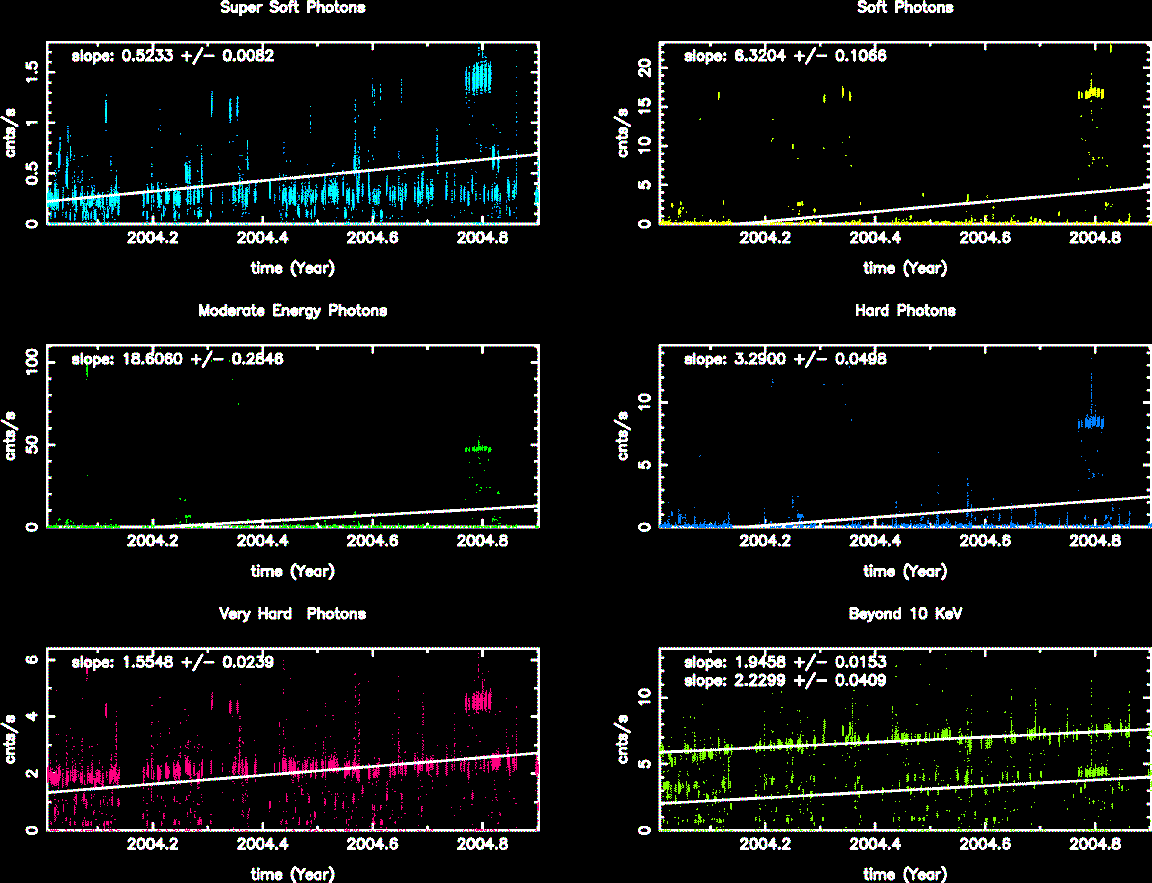
Task: Click the Soft Photons plot title
Action: pyautogui.click(x=905, y=8)
